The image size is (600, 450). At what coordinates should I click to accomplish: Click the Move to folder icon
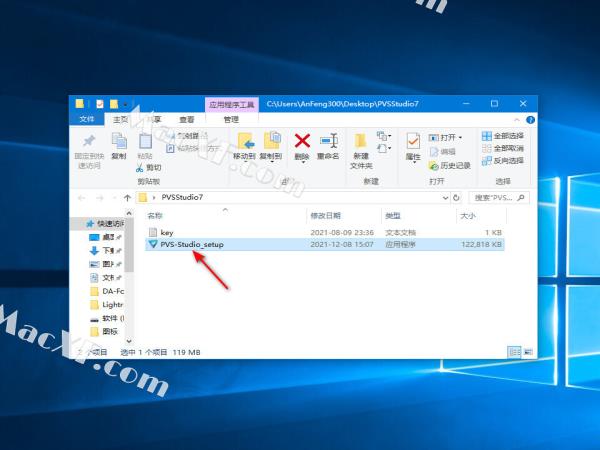click(x=245, y=141)
